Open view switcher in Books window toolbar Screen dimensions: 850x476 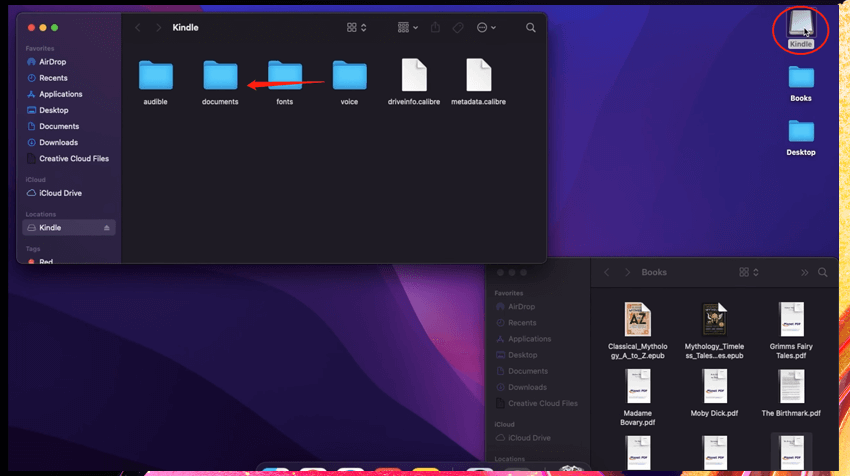pos(749,273)
